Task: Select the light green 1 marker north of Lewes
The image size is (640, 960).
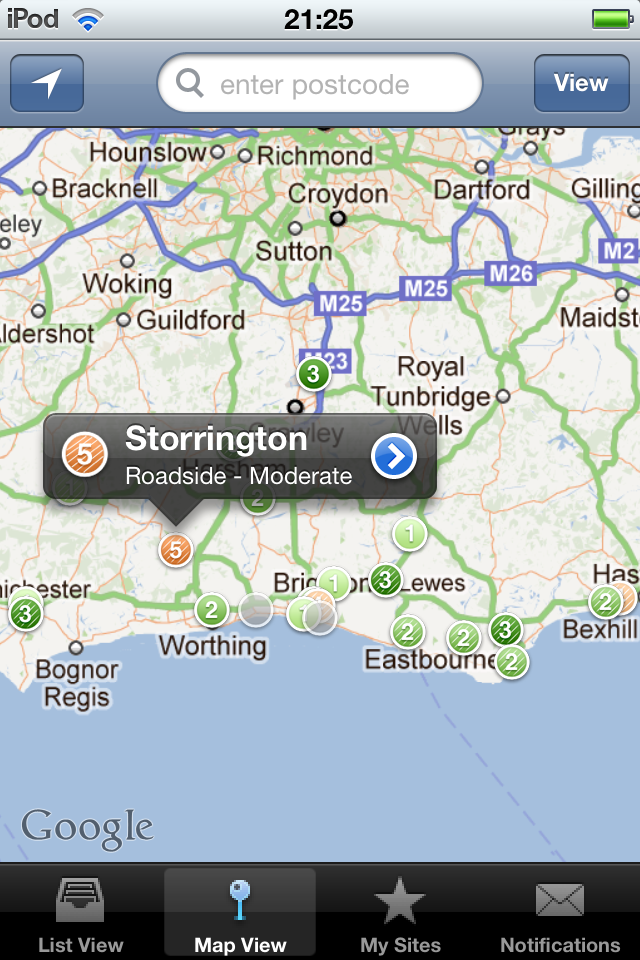Action: [410, 534]
